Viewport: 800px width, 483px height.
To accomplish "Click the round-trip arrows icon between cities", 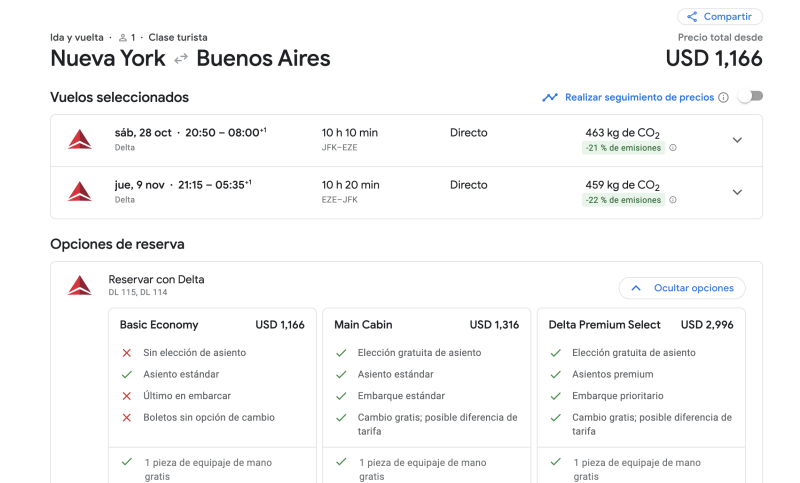I will (181, 60).
